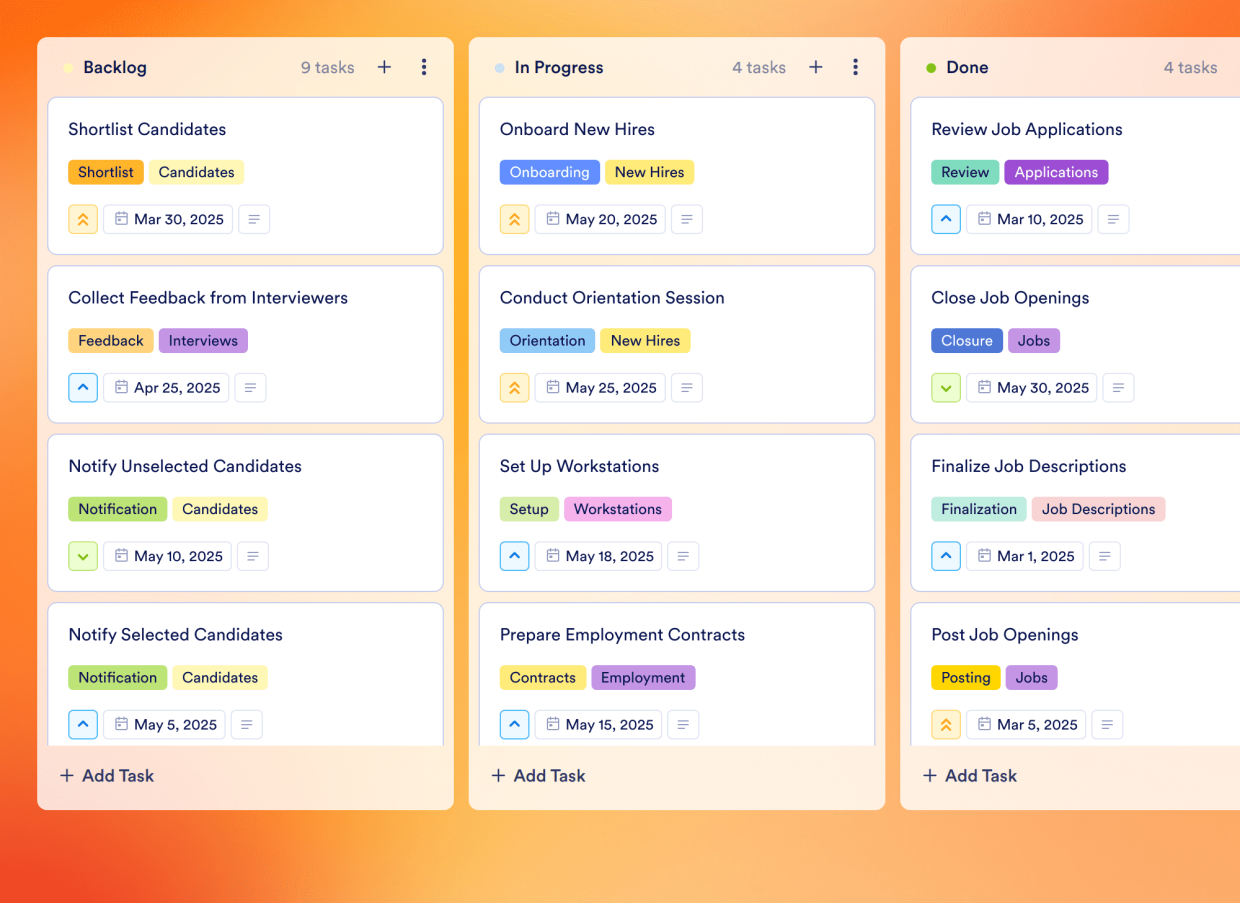
Task: Click priority icon on Post Job Openings card
Action: tap(946, 724)
